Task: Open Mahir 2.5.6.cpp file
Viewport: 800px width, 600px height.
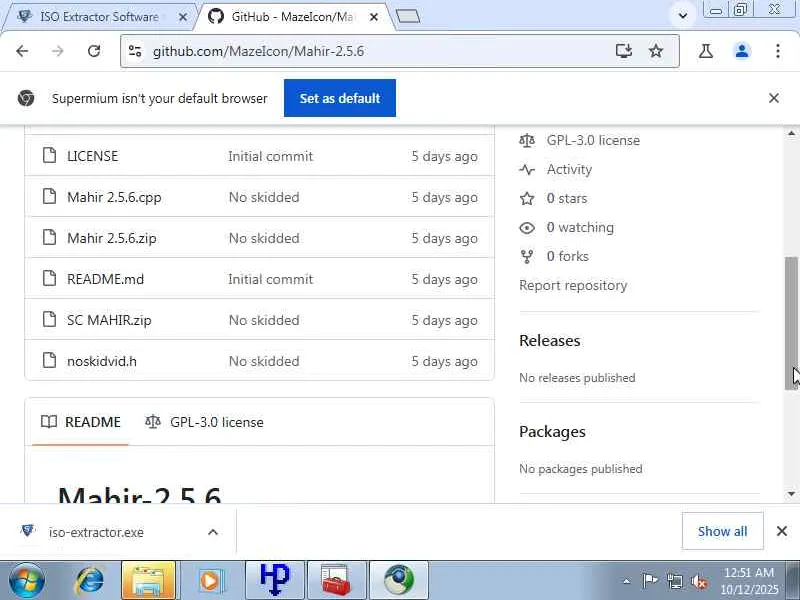Action: tap(114, 197)
